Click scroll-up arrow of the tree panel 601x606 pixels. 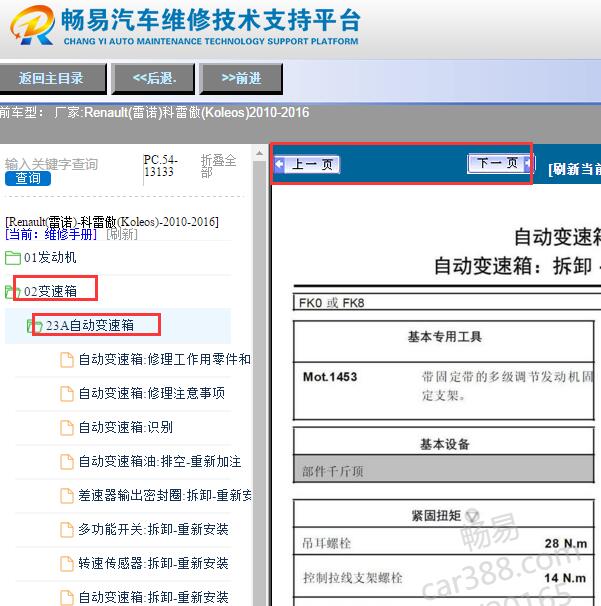[259, 153]
